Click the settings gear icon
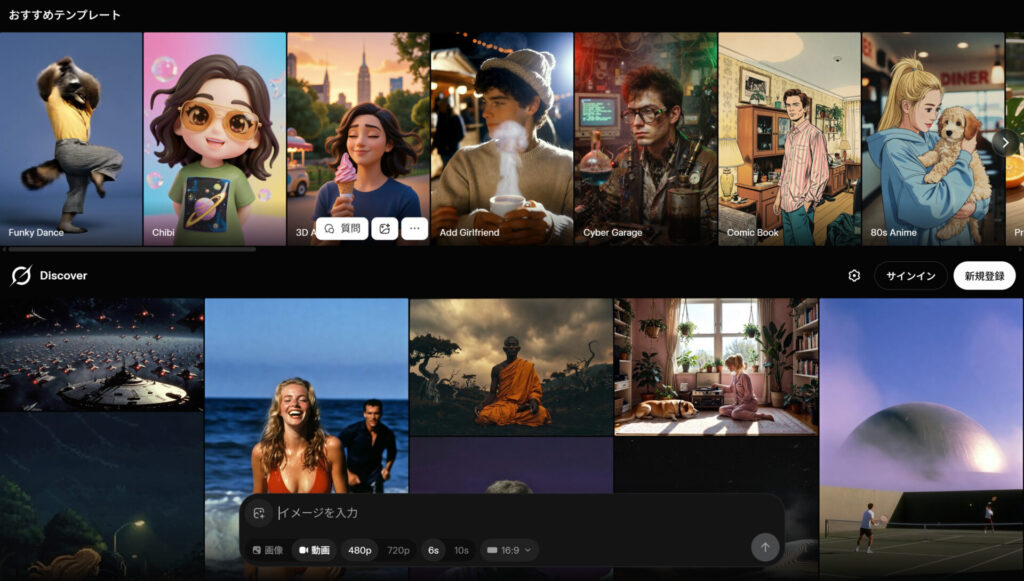 point(854,276)
